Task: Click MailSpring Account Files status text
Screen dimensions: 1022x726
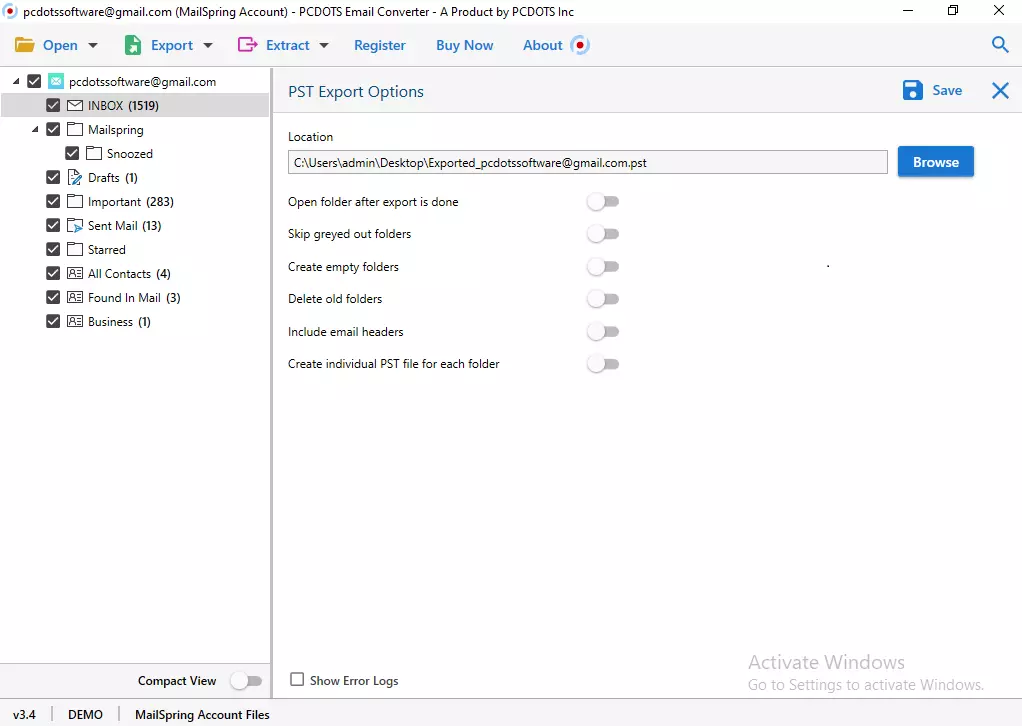Action: (202, 715)
